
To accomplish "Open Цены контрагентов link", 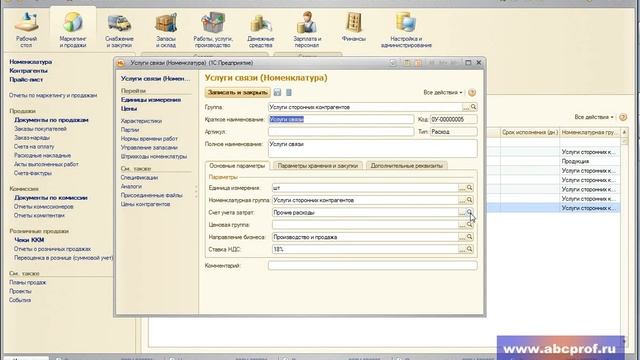I will (145, 204).
